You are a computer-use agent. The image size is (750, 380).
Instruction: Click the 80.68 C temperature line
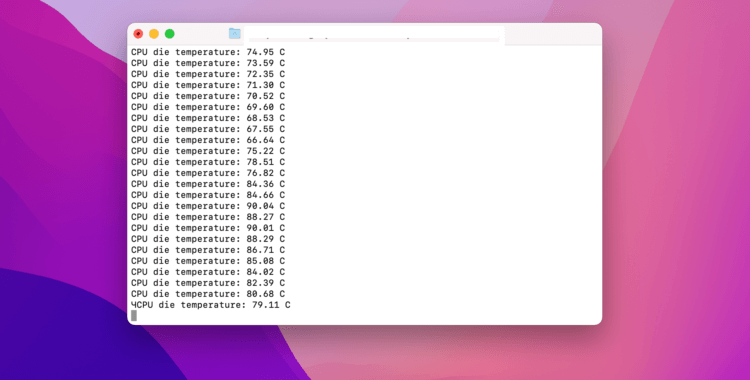tap(208, 294)
